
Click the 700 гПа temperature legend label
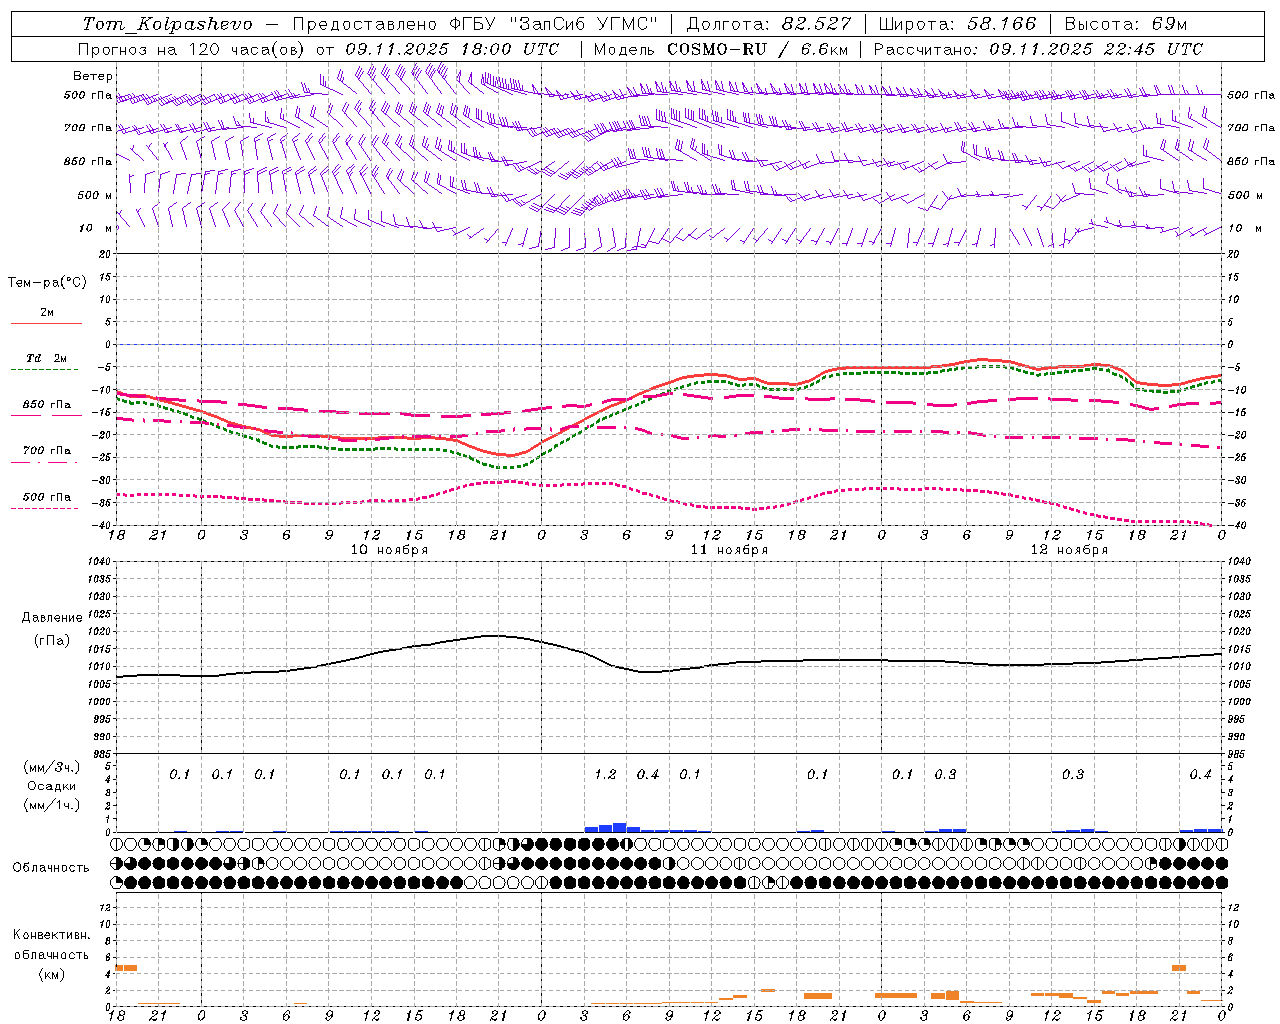coord(46,450)
